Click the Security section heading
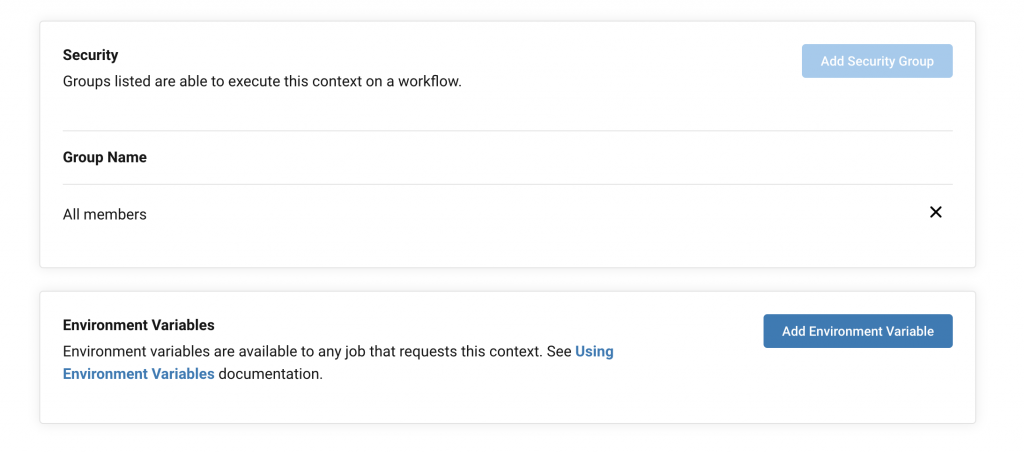Viewport: 1024px width, 453px height. point(90,55)
